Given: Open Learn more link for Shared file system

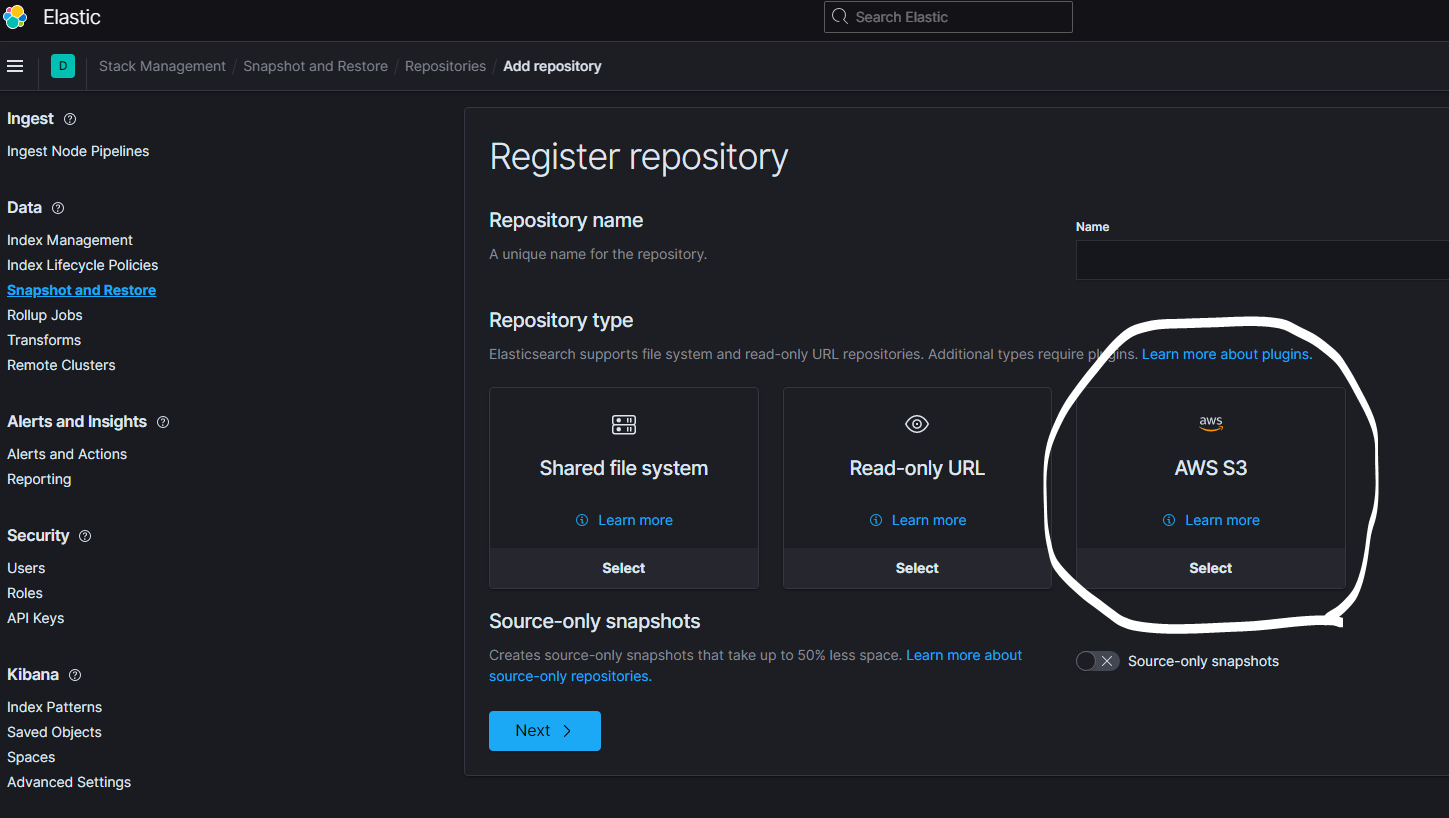Looking at the screenshot, I should coord(635,520).
